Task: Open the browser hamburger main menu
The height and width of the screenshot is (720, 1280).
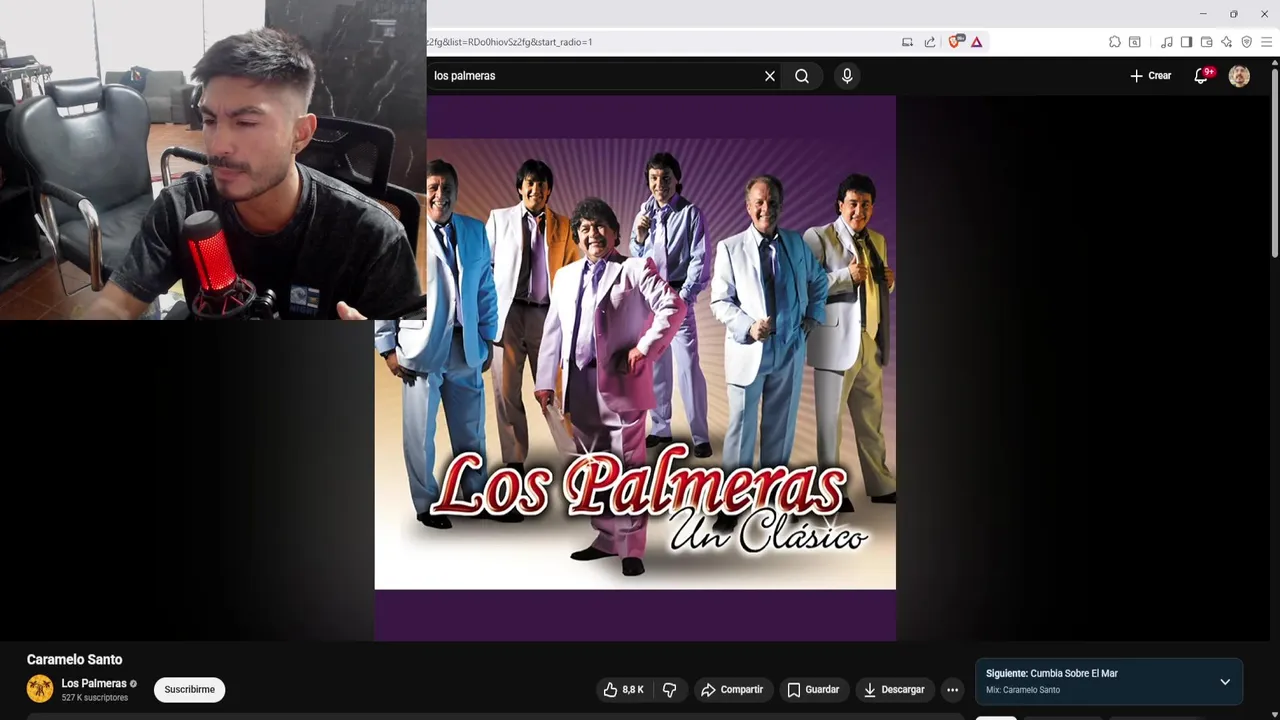Action: click(1266, 42)
